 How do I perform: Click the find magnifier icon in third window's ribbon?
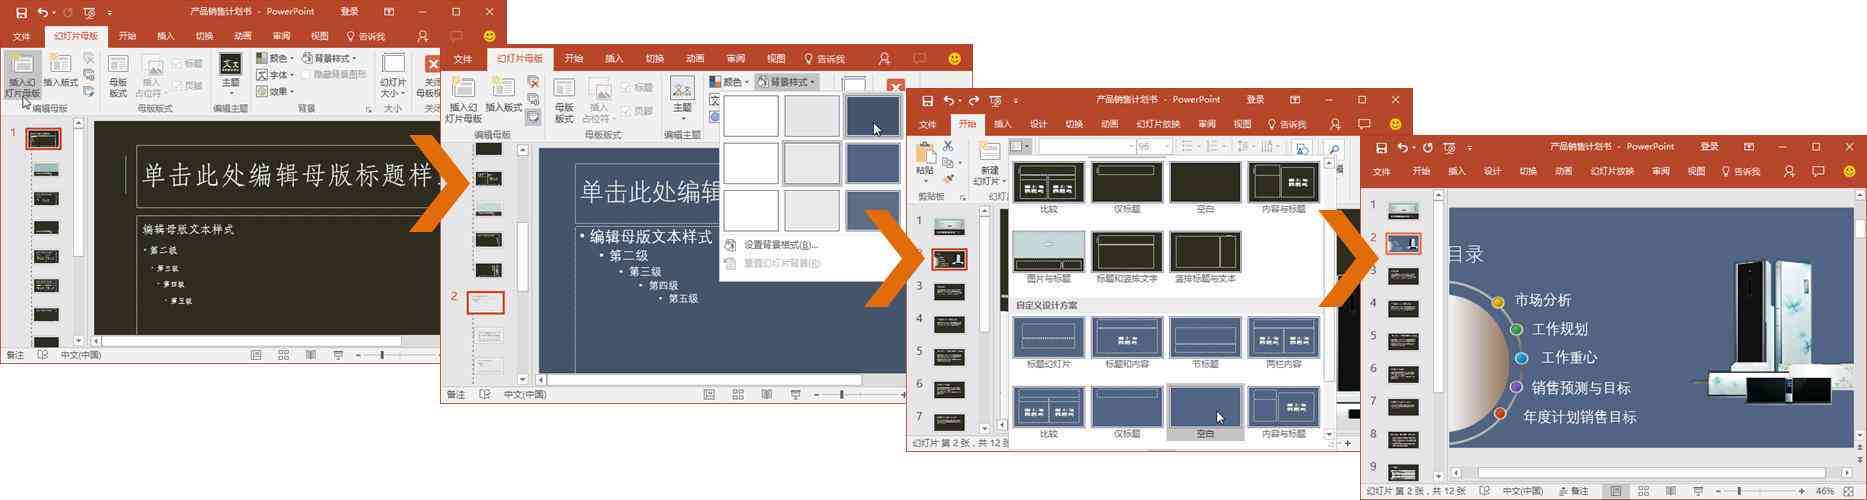coord(1333,148)
